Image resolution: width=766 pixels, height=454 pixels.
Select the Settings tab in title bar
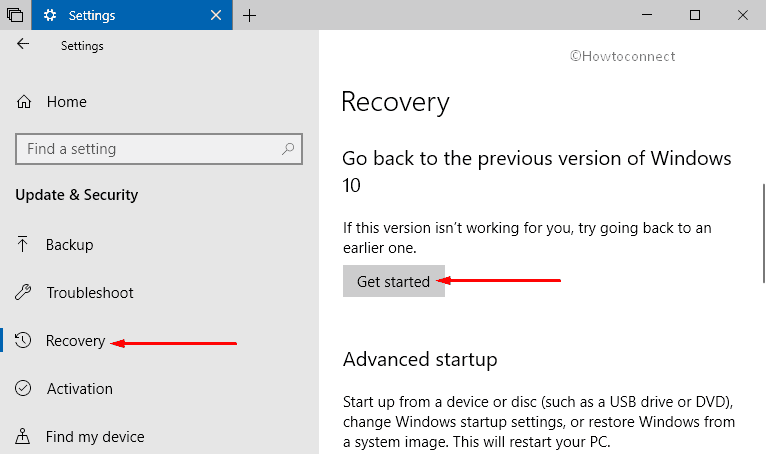pos(132,15)
